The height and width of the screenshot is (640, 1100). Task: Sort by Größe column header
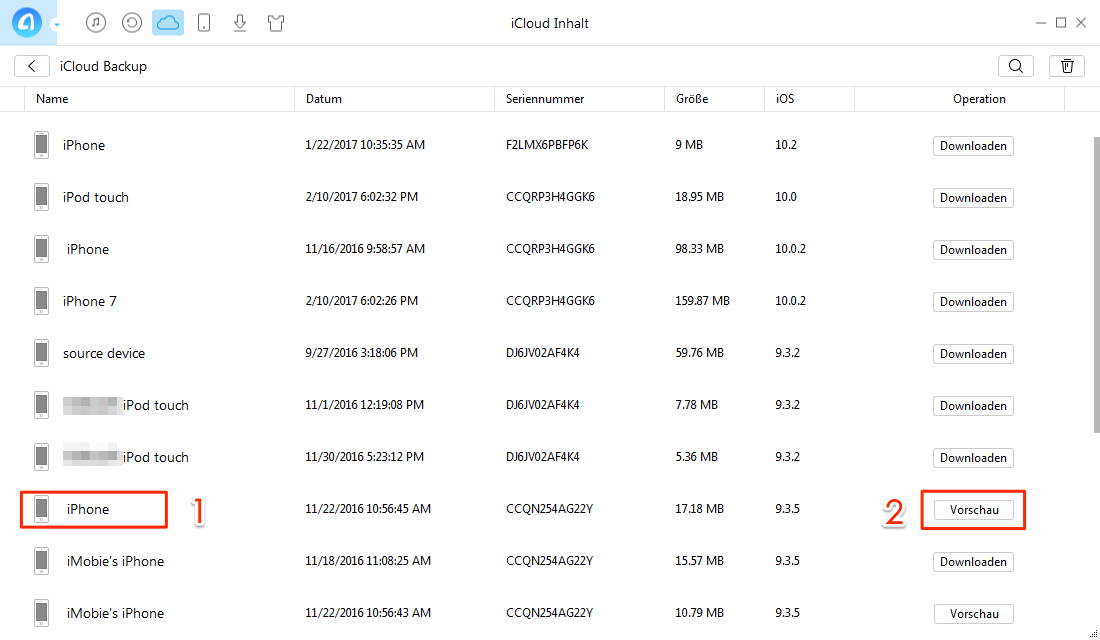coord(692,99)
